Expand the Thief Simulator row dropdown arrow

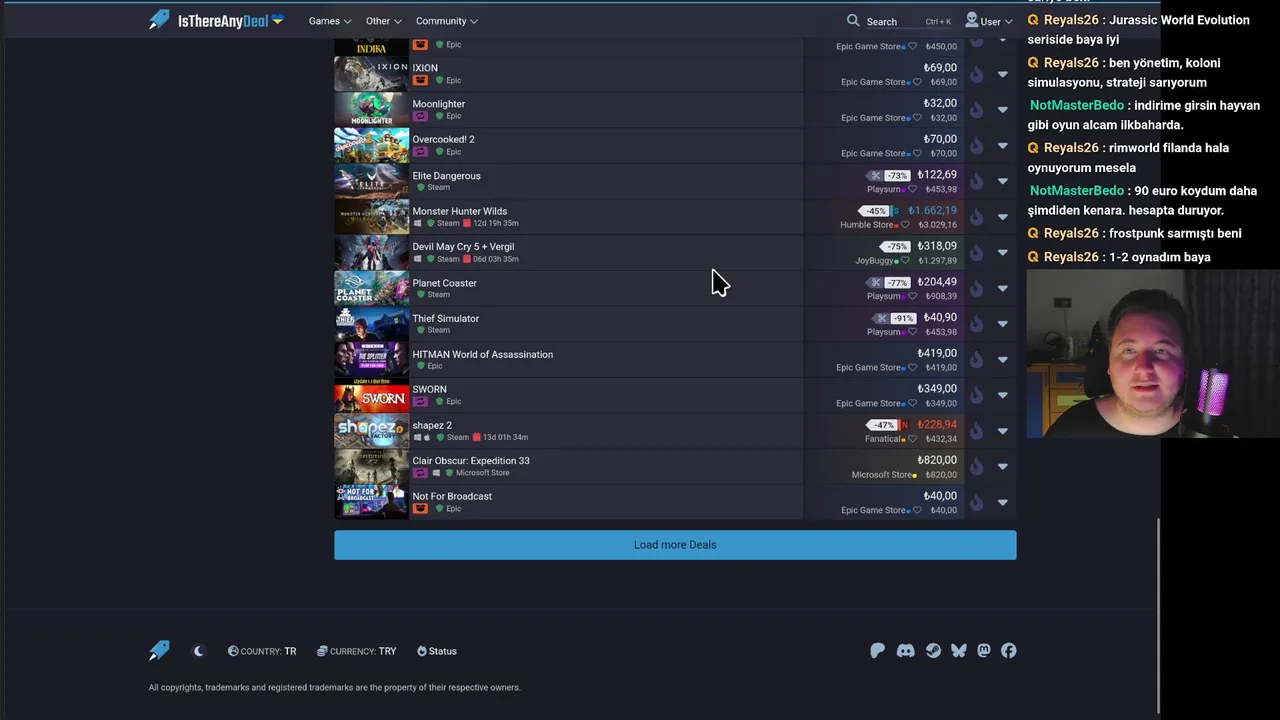coord(1003,324)
